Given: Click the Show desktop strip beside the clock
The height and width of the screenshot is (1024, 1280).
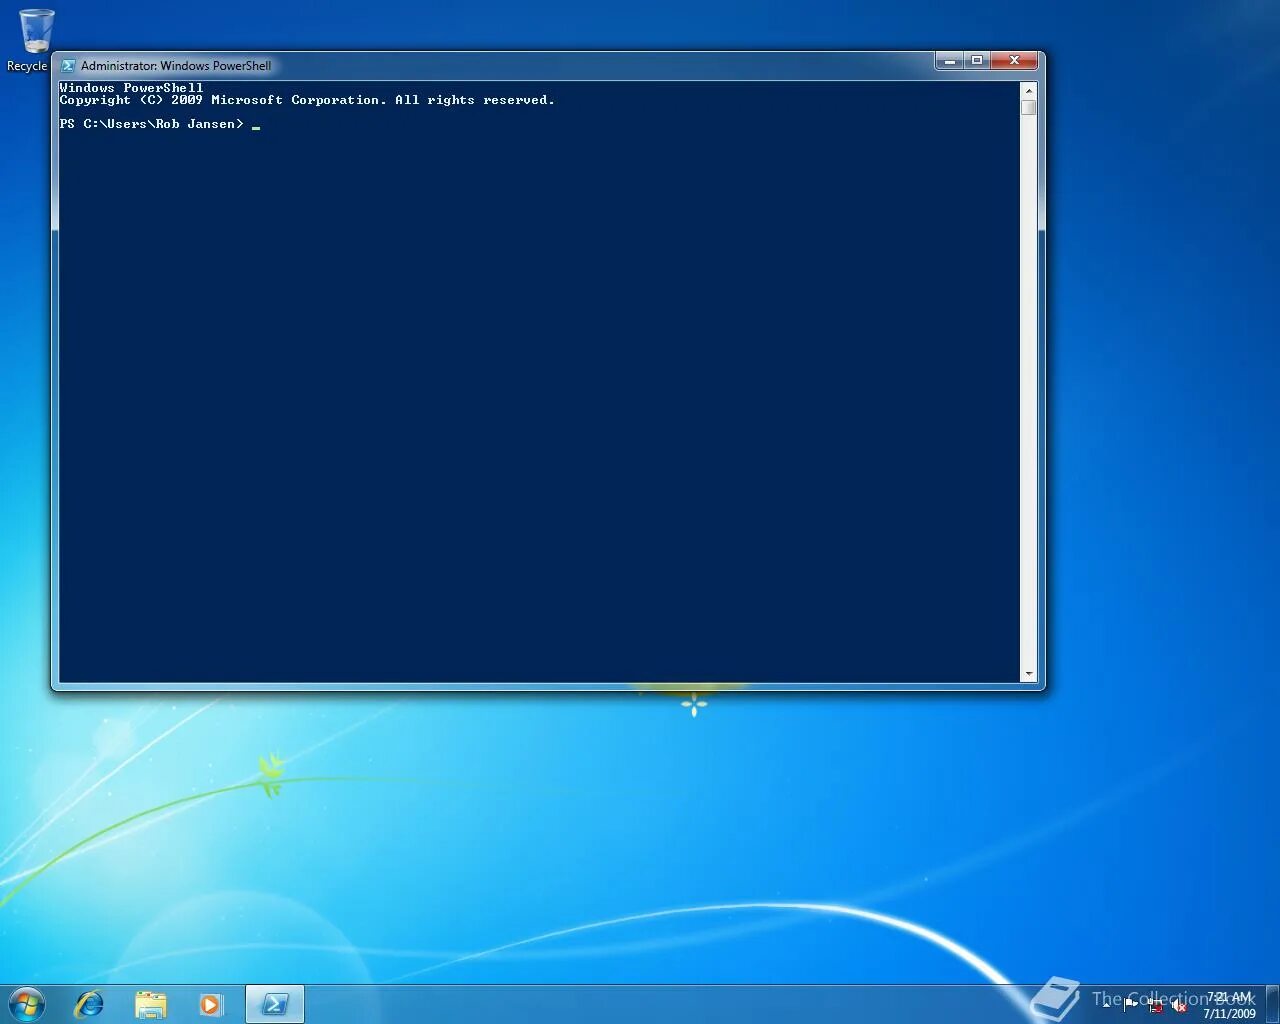Looking at the screenshot, I should 1272,1004.
